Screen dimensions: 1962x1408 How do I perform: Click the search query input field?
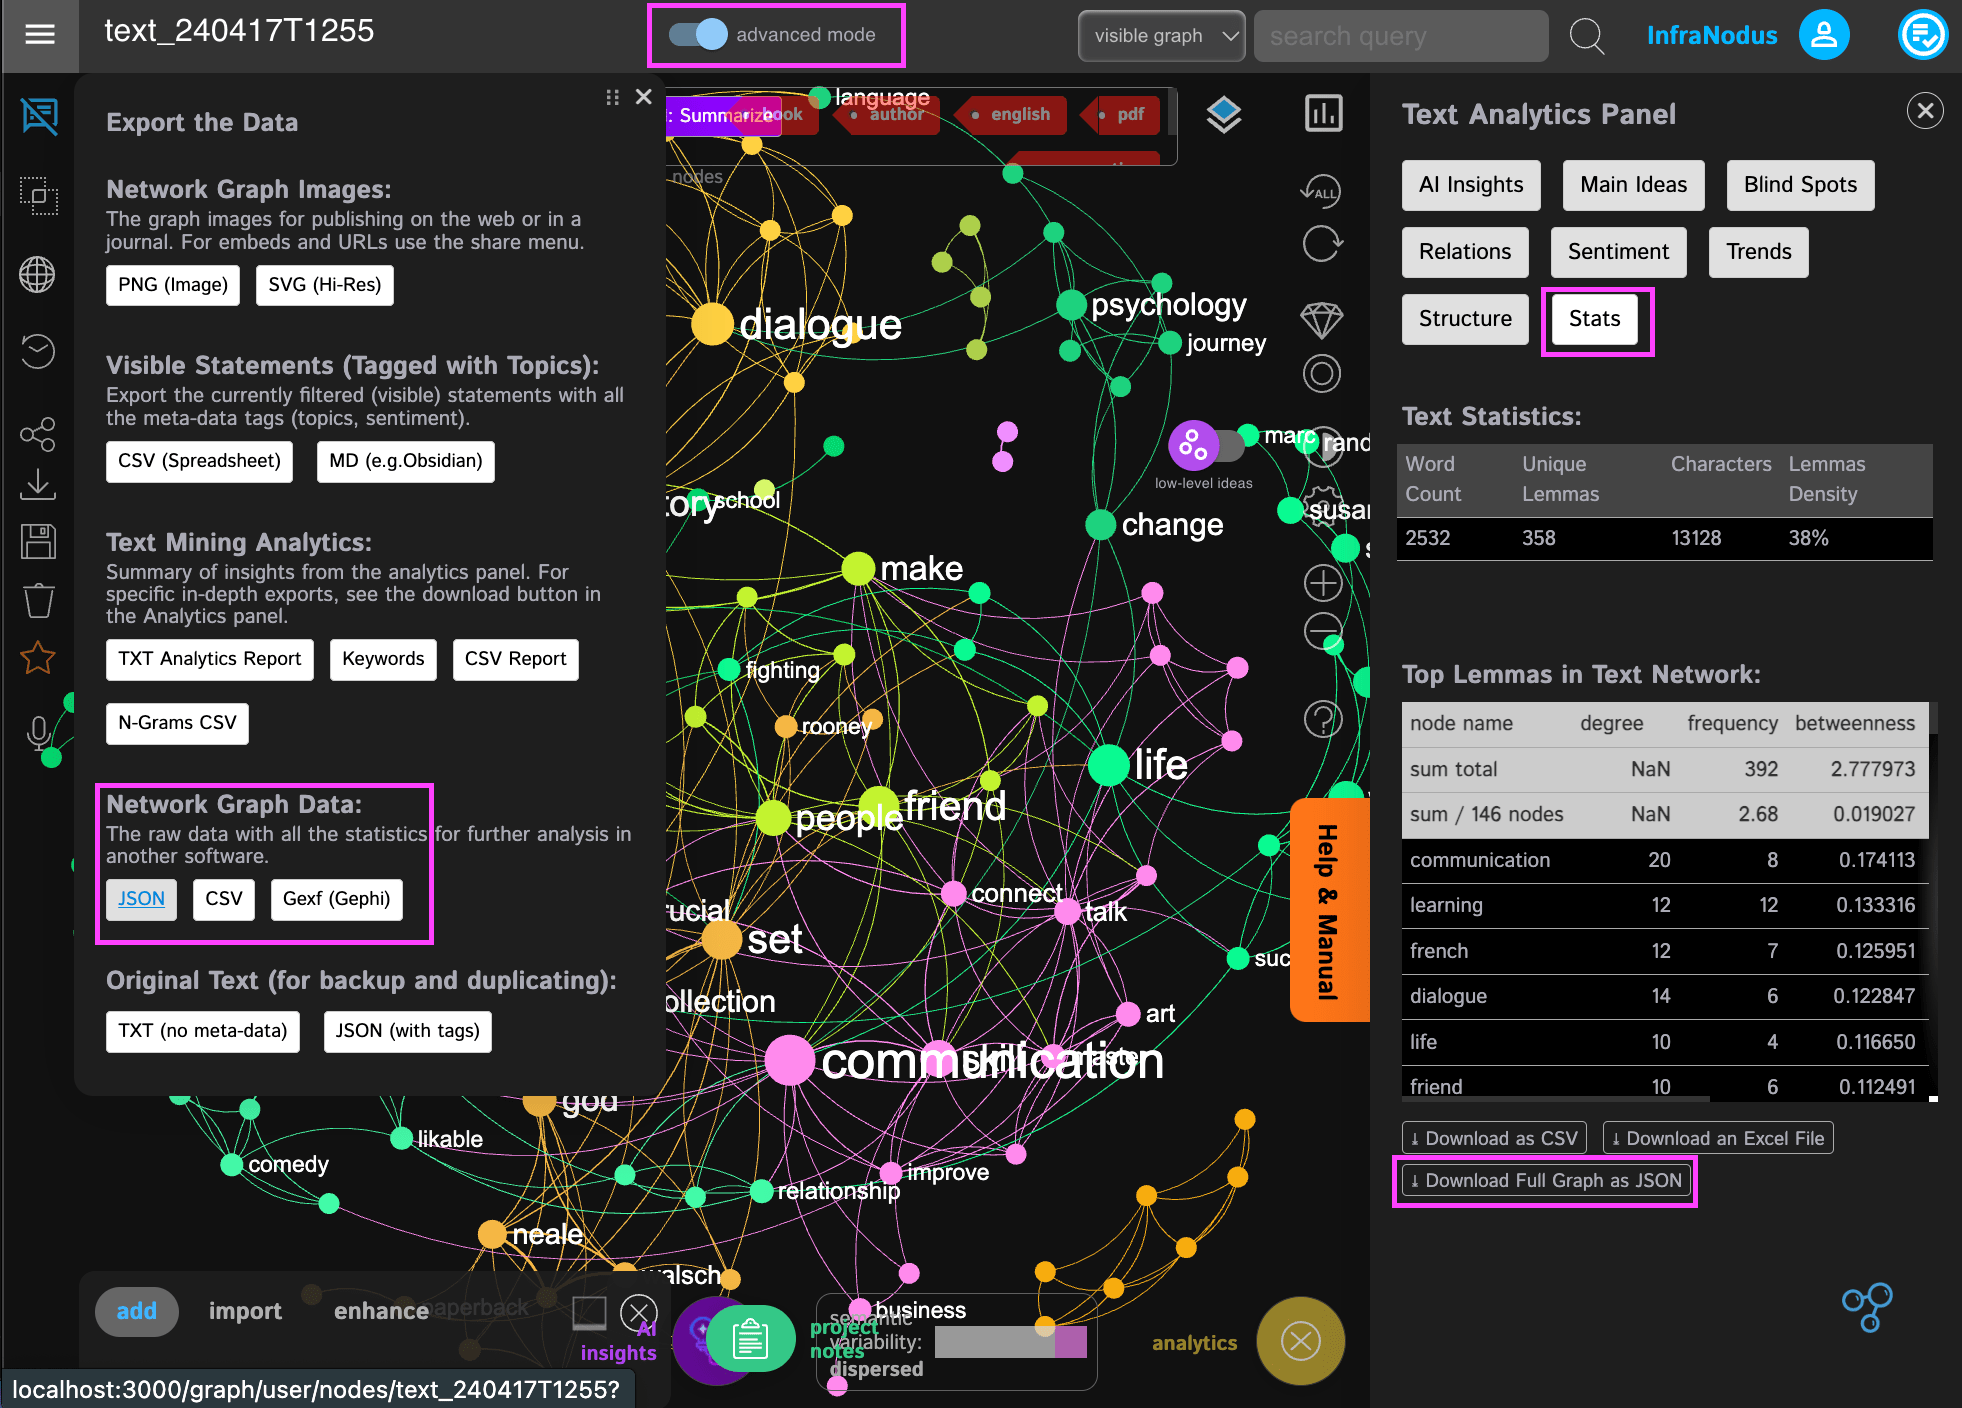pos(1400,36)
